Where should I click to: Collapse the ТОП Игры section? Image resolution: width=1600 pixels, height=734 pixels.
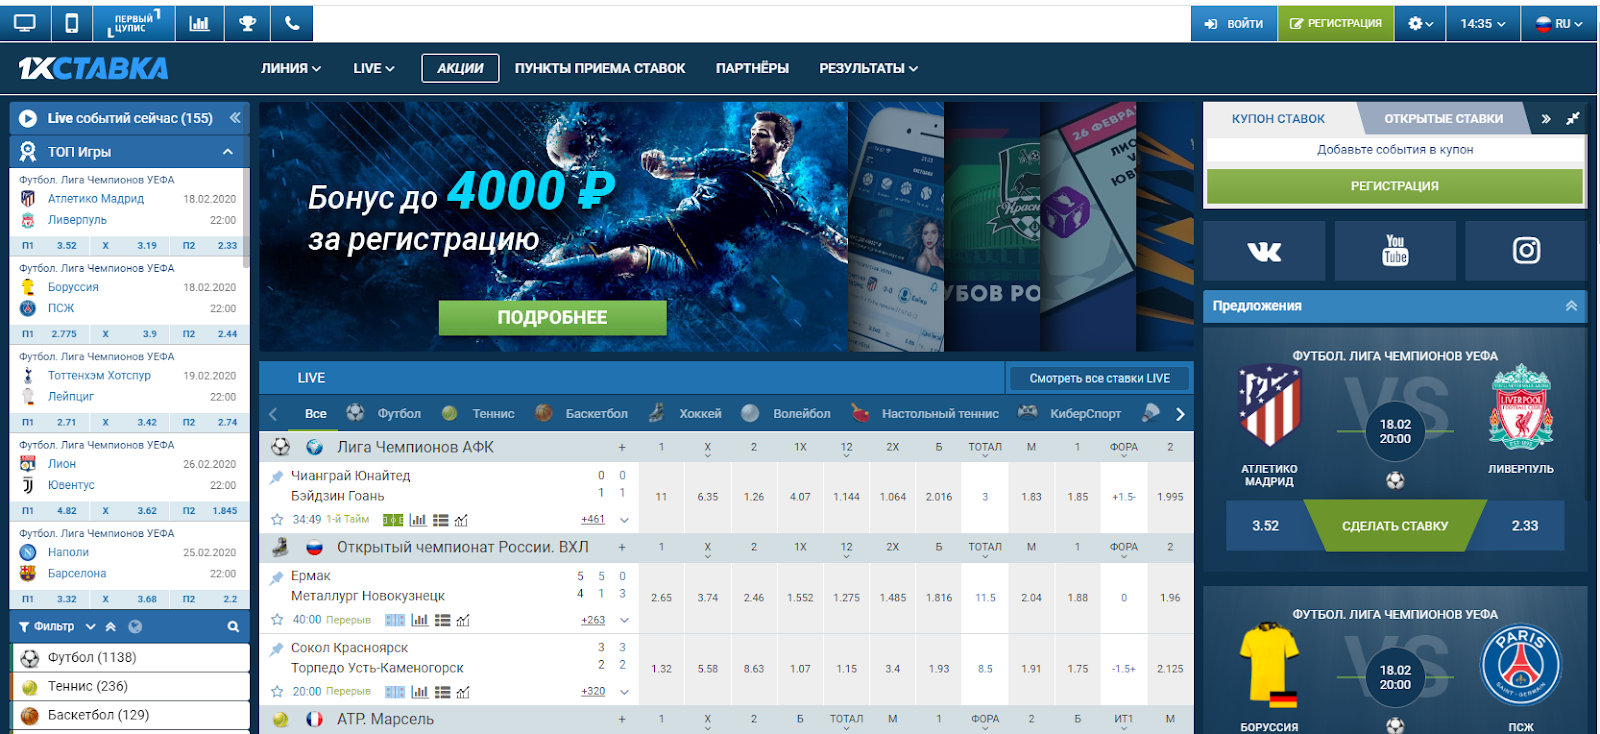(x=228, y=152)
